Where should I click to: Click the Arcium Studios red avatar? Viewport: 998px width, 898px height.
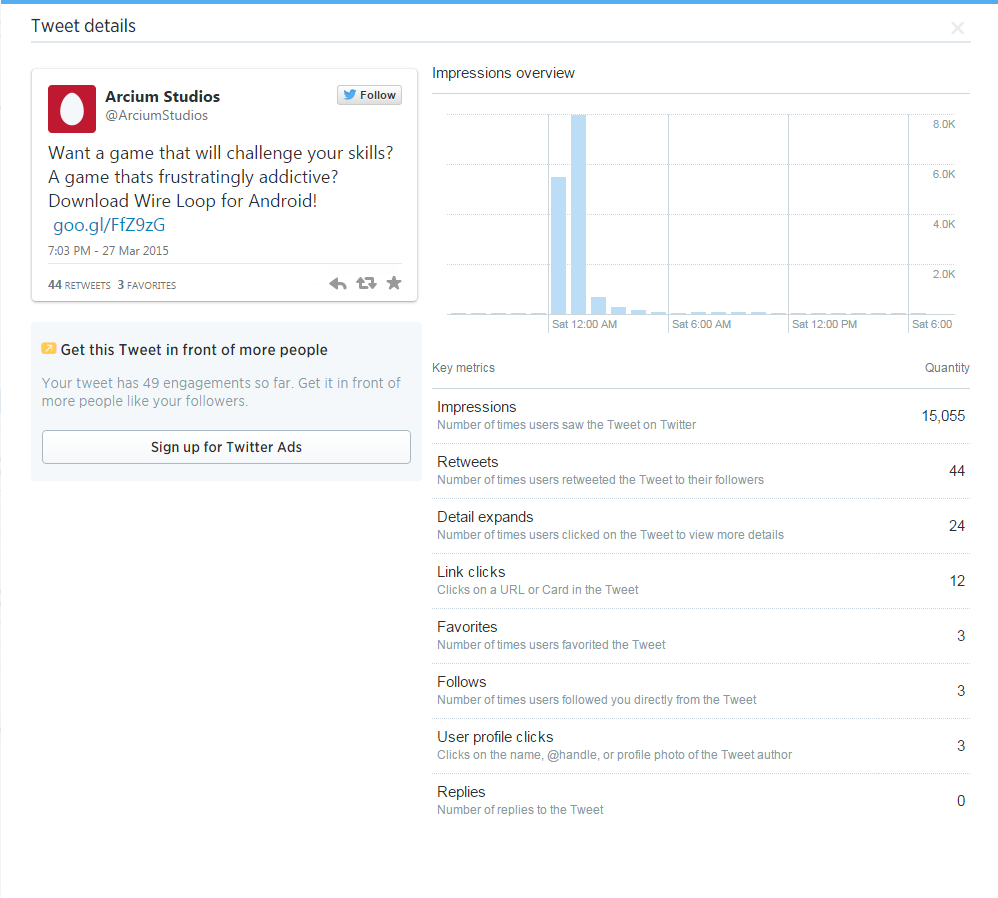click(x=72, y=109)
